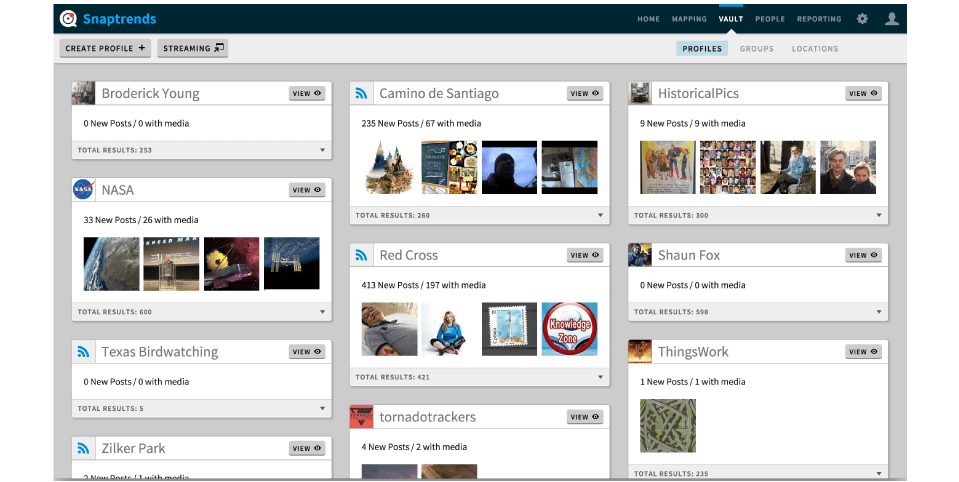This screenshot has width=959, height=482.
Task: Switch to the Groups tab
Action: tap(757, 48)
